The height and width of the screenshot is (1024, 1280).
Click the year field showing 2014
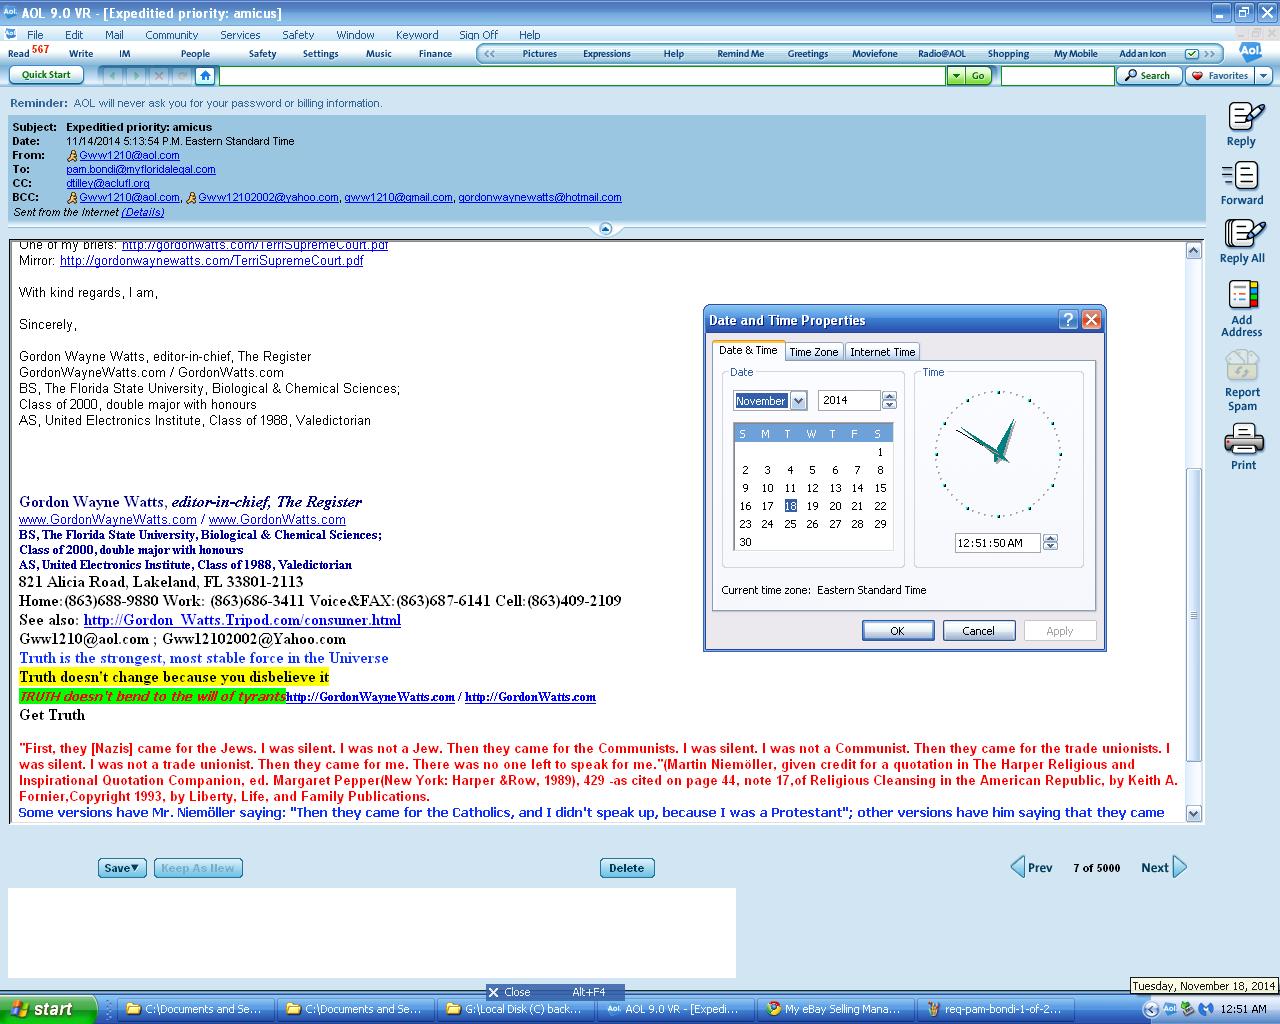(849, 400)
